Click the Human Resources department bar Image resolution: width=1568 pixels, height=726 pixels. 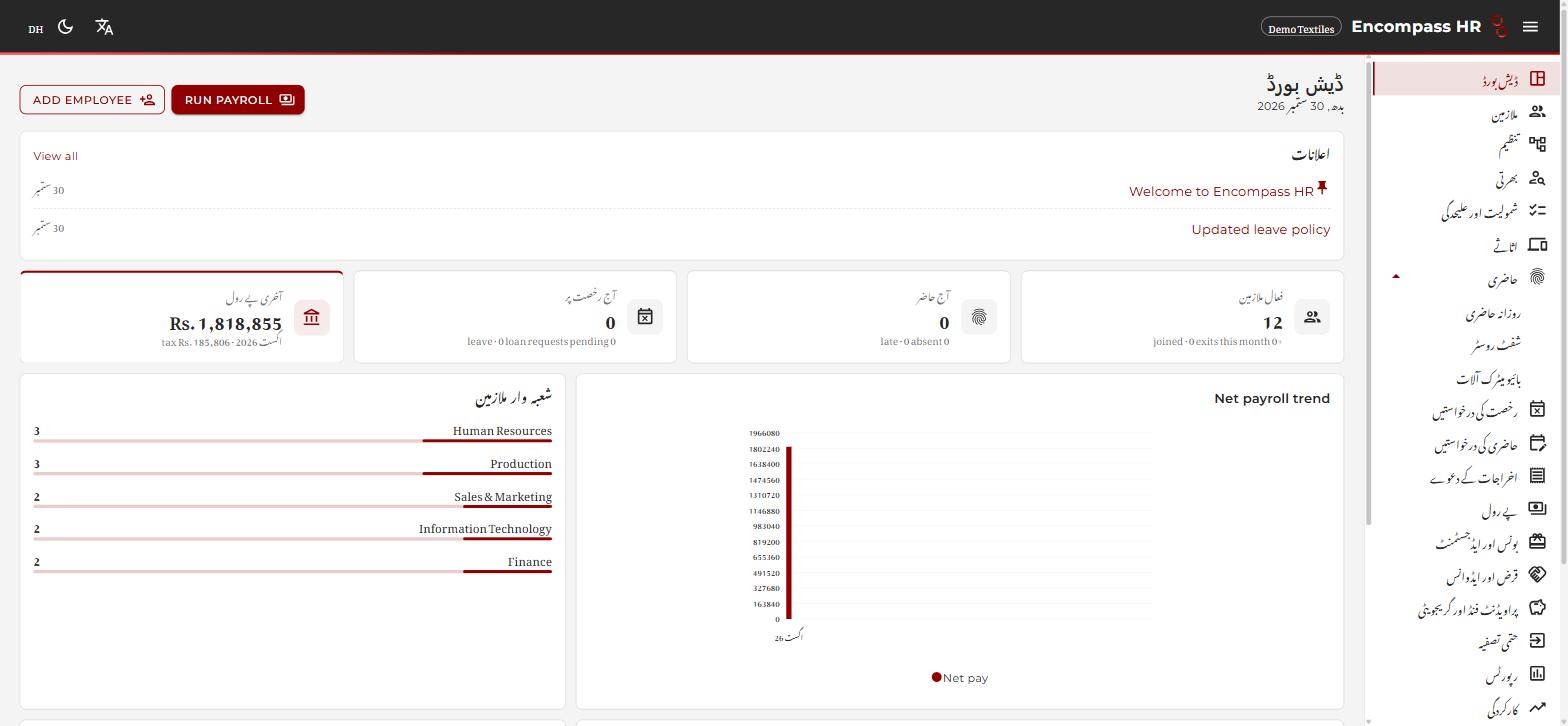(292, 440)
